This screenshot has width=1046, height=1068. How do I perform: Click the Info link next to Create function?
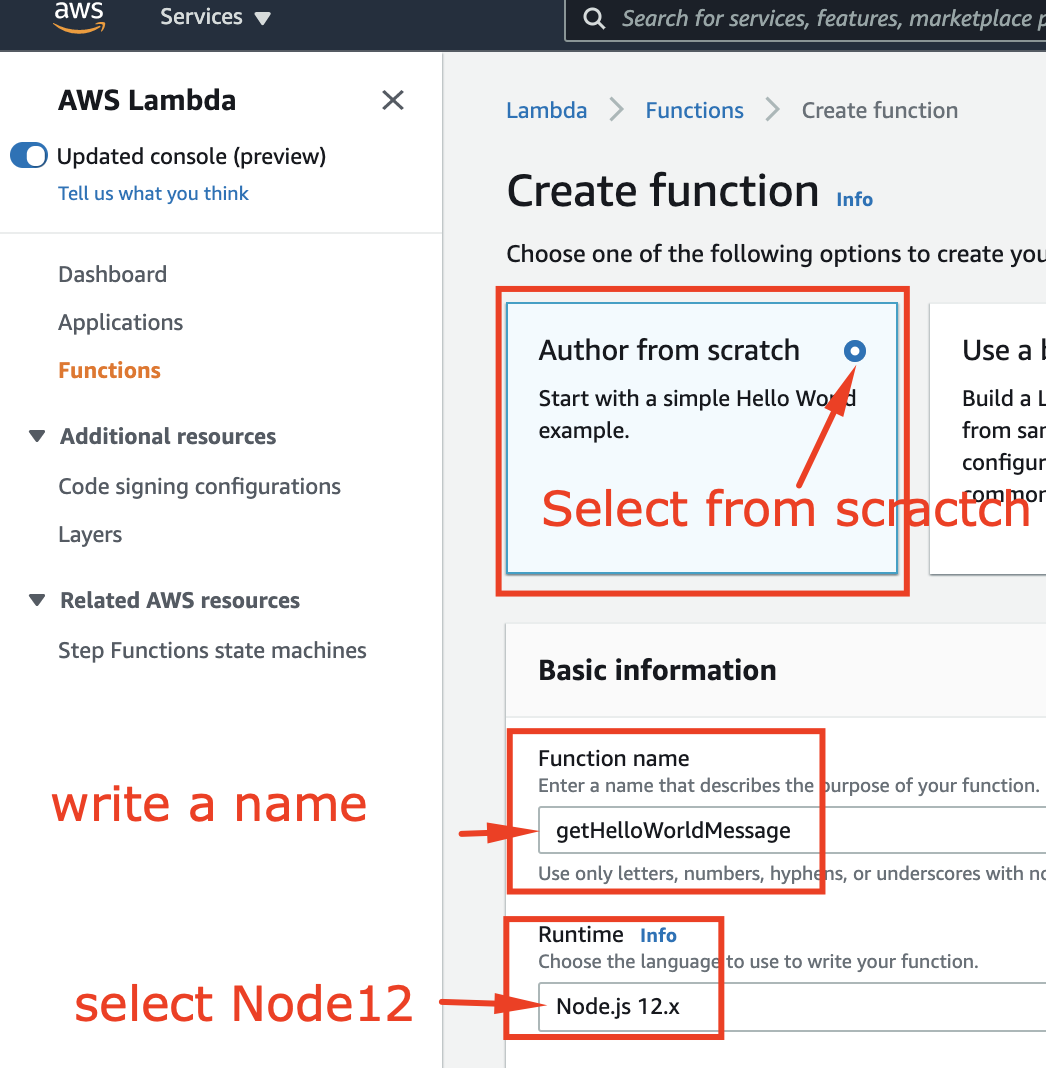[x=854, y=199]
